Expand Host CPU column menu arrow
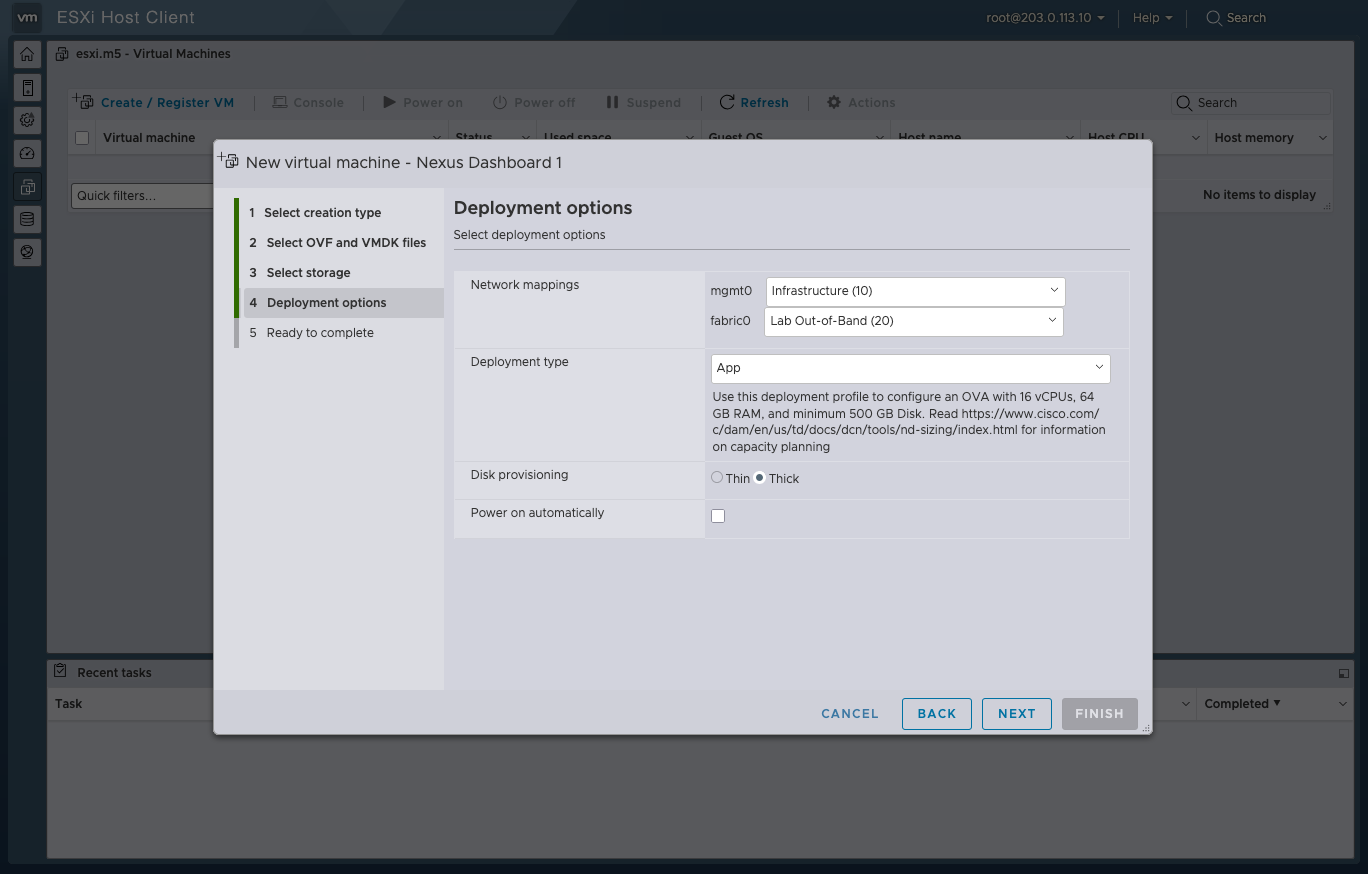This screenshot has width=1368, height=874. [x=1196, y=138]
